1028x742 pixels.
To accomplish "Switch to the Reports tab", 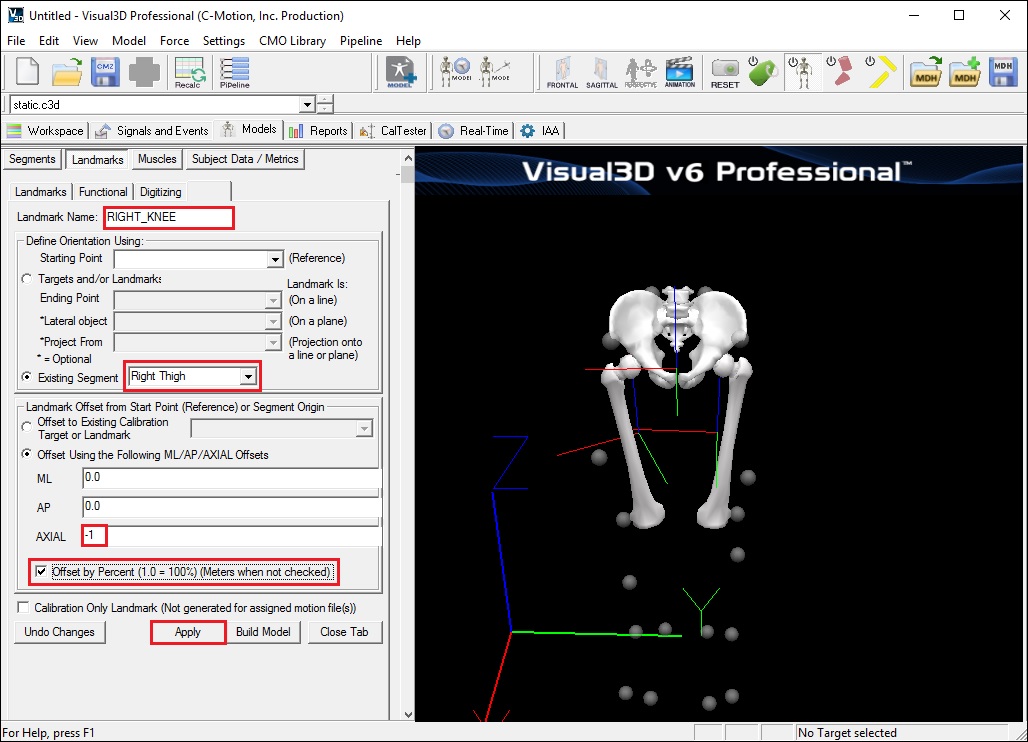I will click(x=319, y=130).
